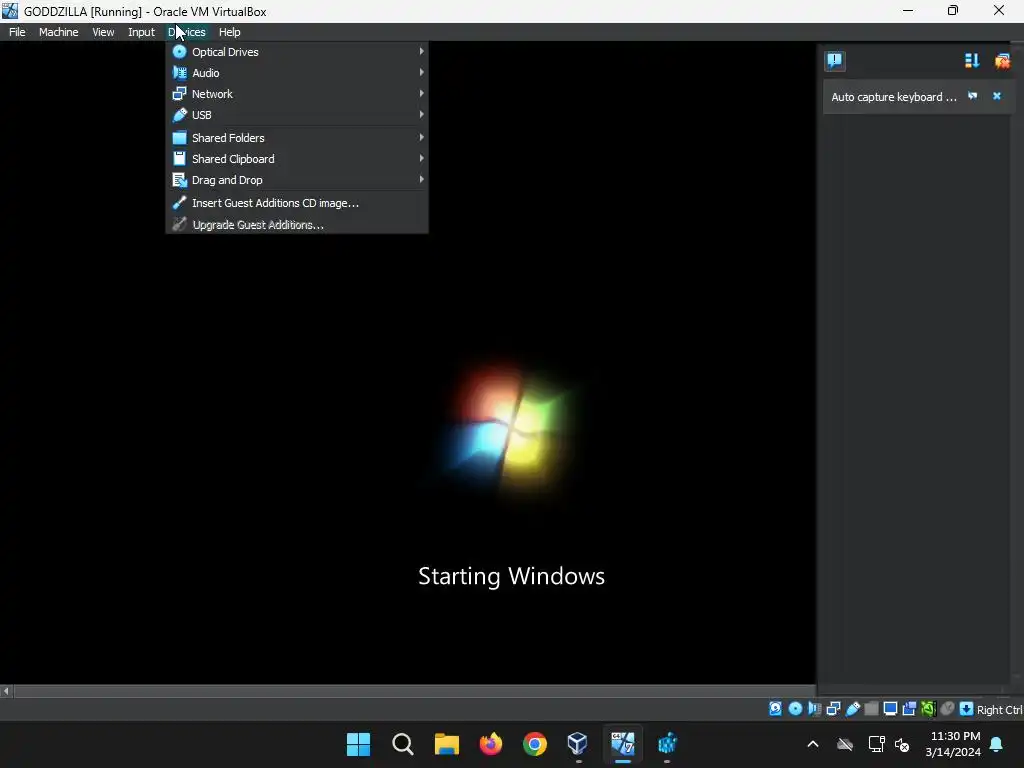Click the running Windows 7 VM taskbar icon
1024x768 pixels.
[622, 744]
